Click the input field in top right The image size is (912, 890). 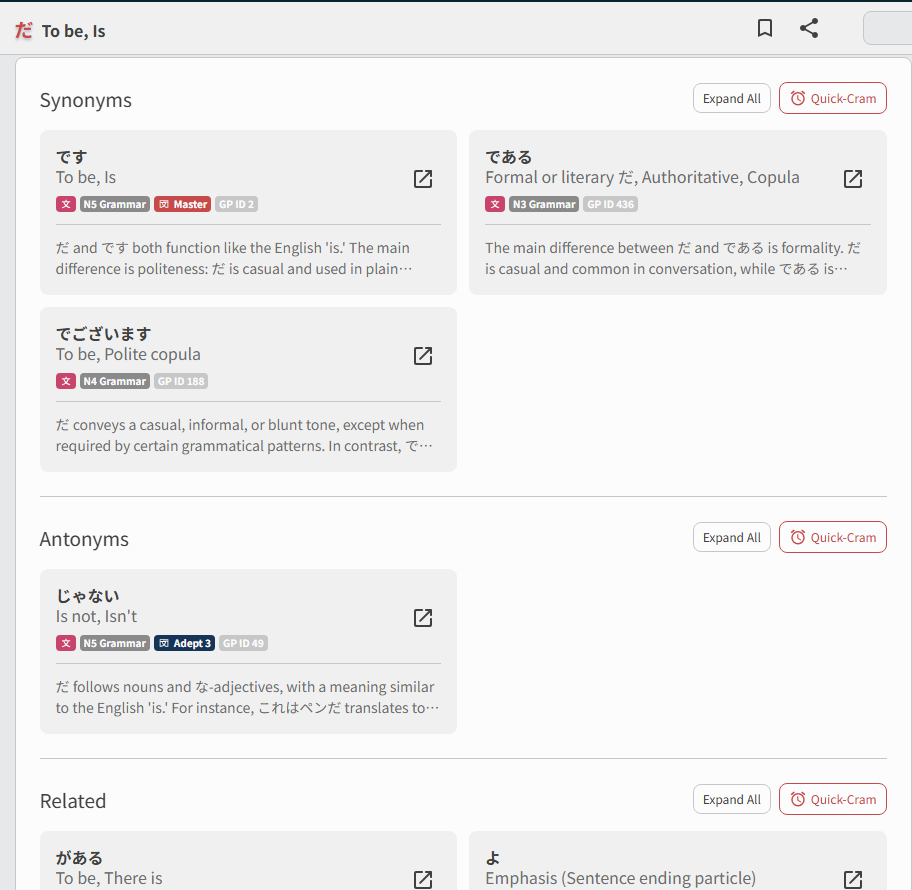(886, 29)
